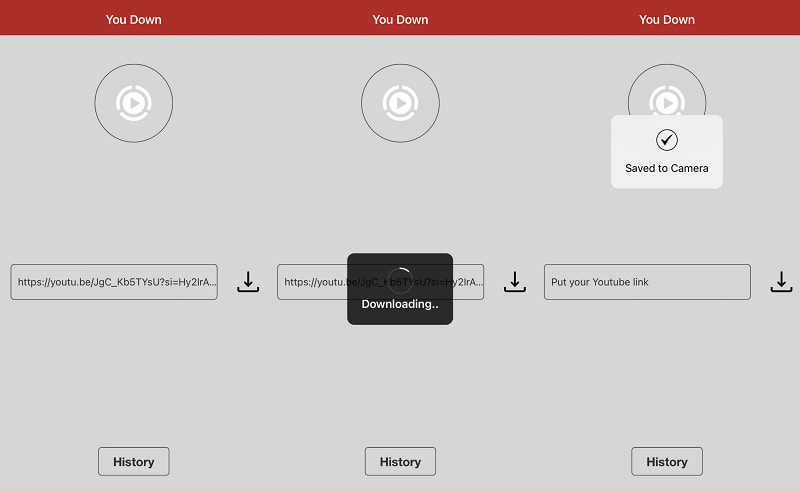Viewport: 800px width, 492px height.
Task: Focus the middle panel's YouTube URL field
Action: pos(312,282)
